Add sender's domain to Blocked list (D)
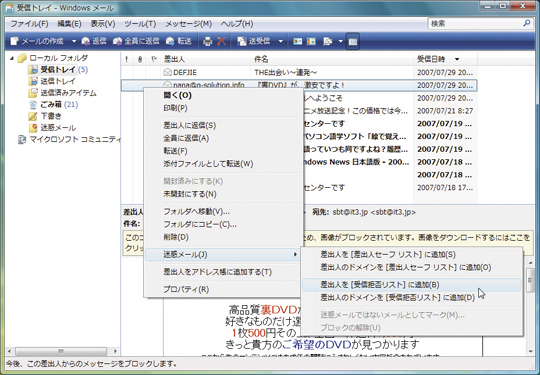 pyautogui.click(x=412, y=298)
